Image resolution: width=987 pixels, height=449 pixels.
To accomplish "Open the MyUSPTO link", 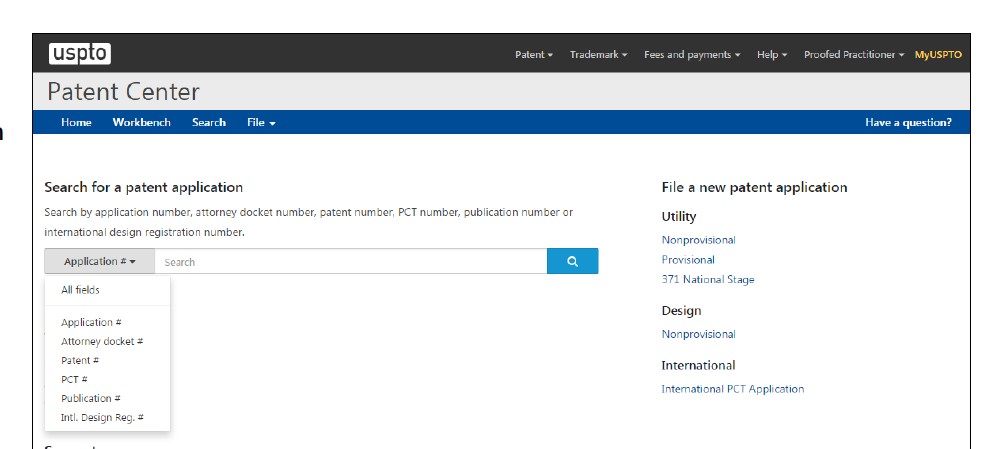I will pos(938,55).
